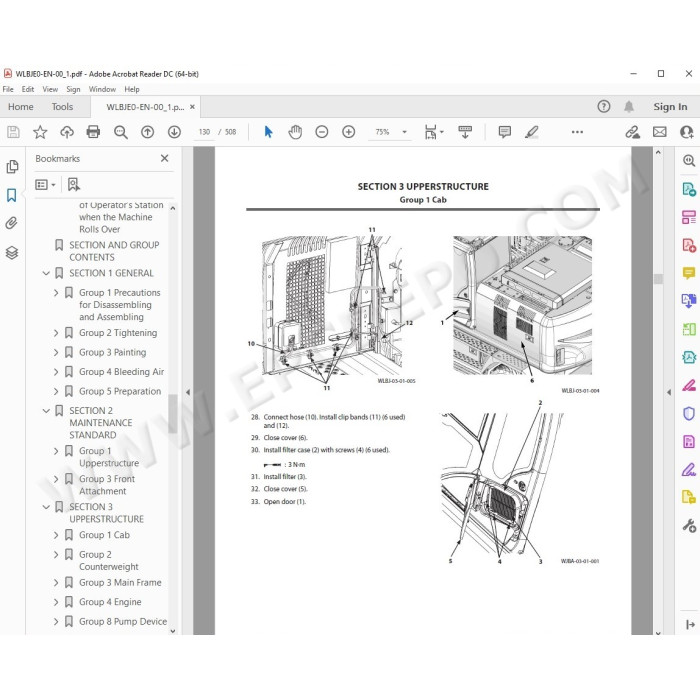Open Group 2 Counterweight bookmark

108,561
